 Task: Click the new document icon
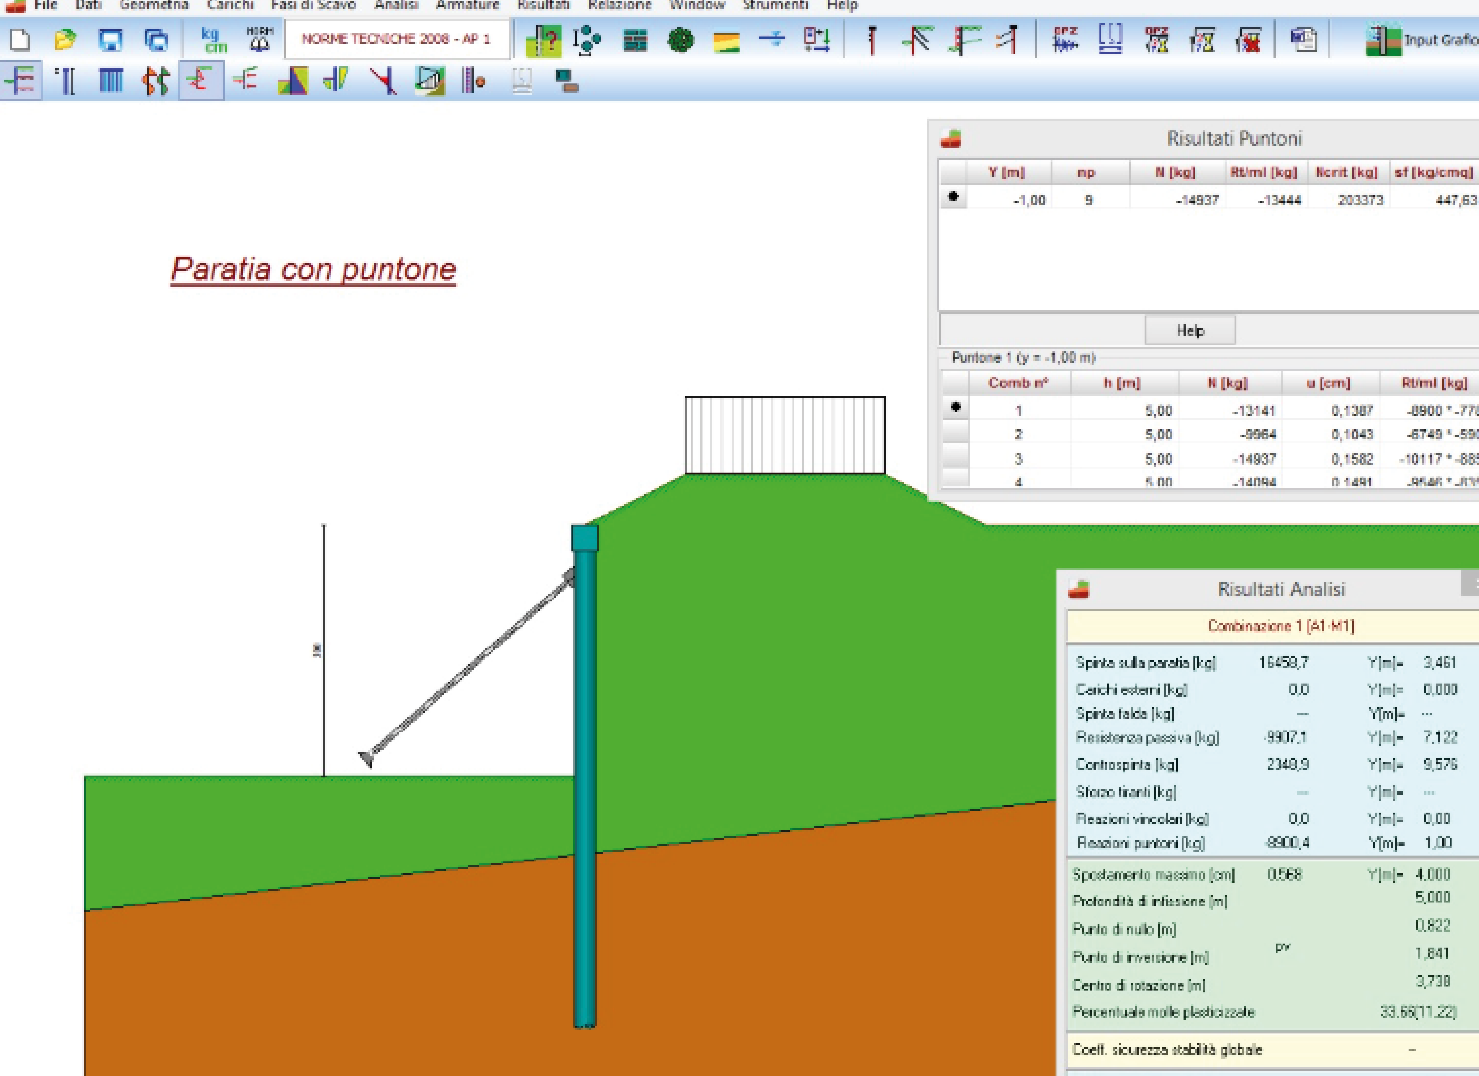tap(20, 40)
